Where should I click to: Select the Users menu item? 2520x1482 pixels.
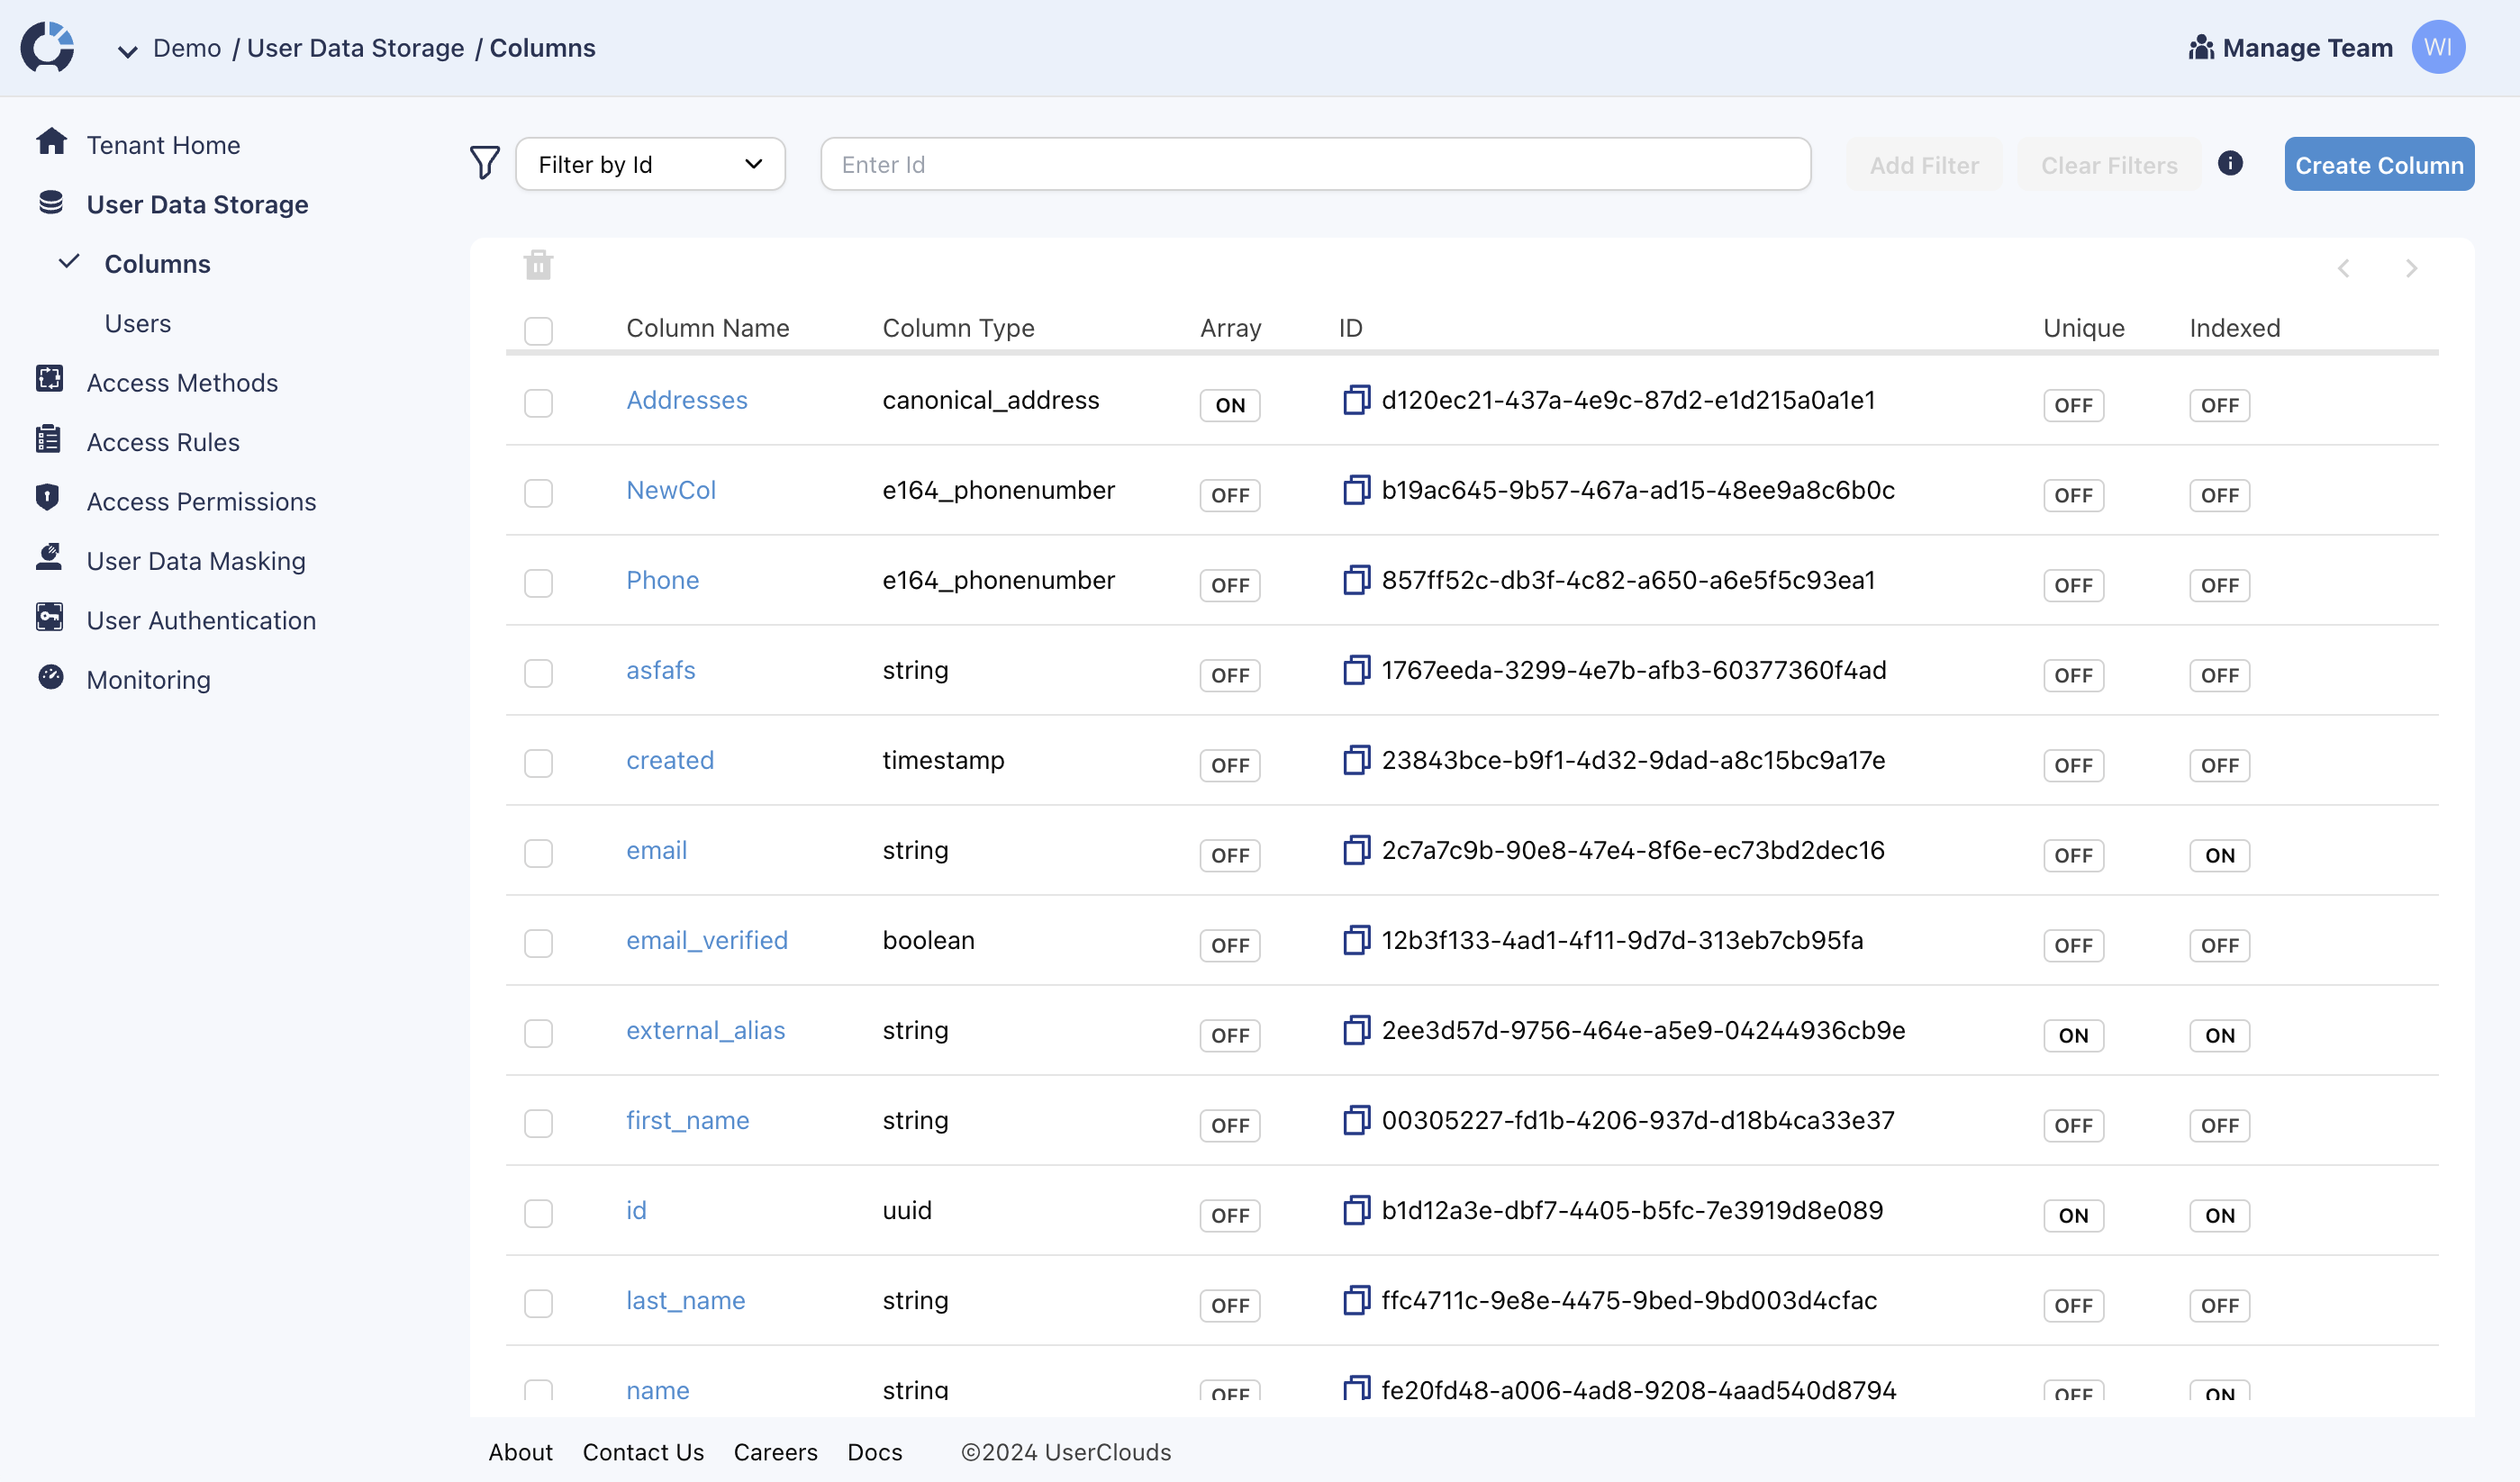coord(138,323)
